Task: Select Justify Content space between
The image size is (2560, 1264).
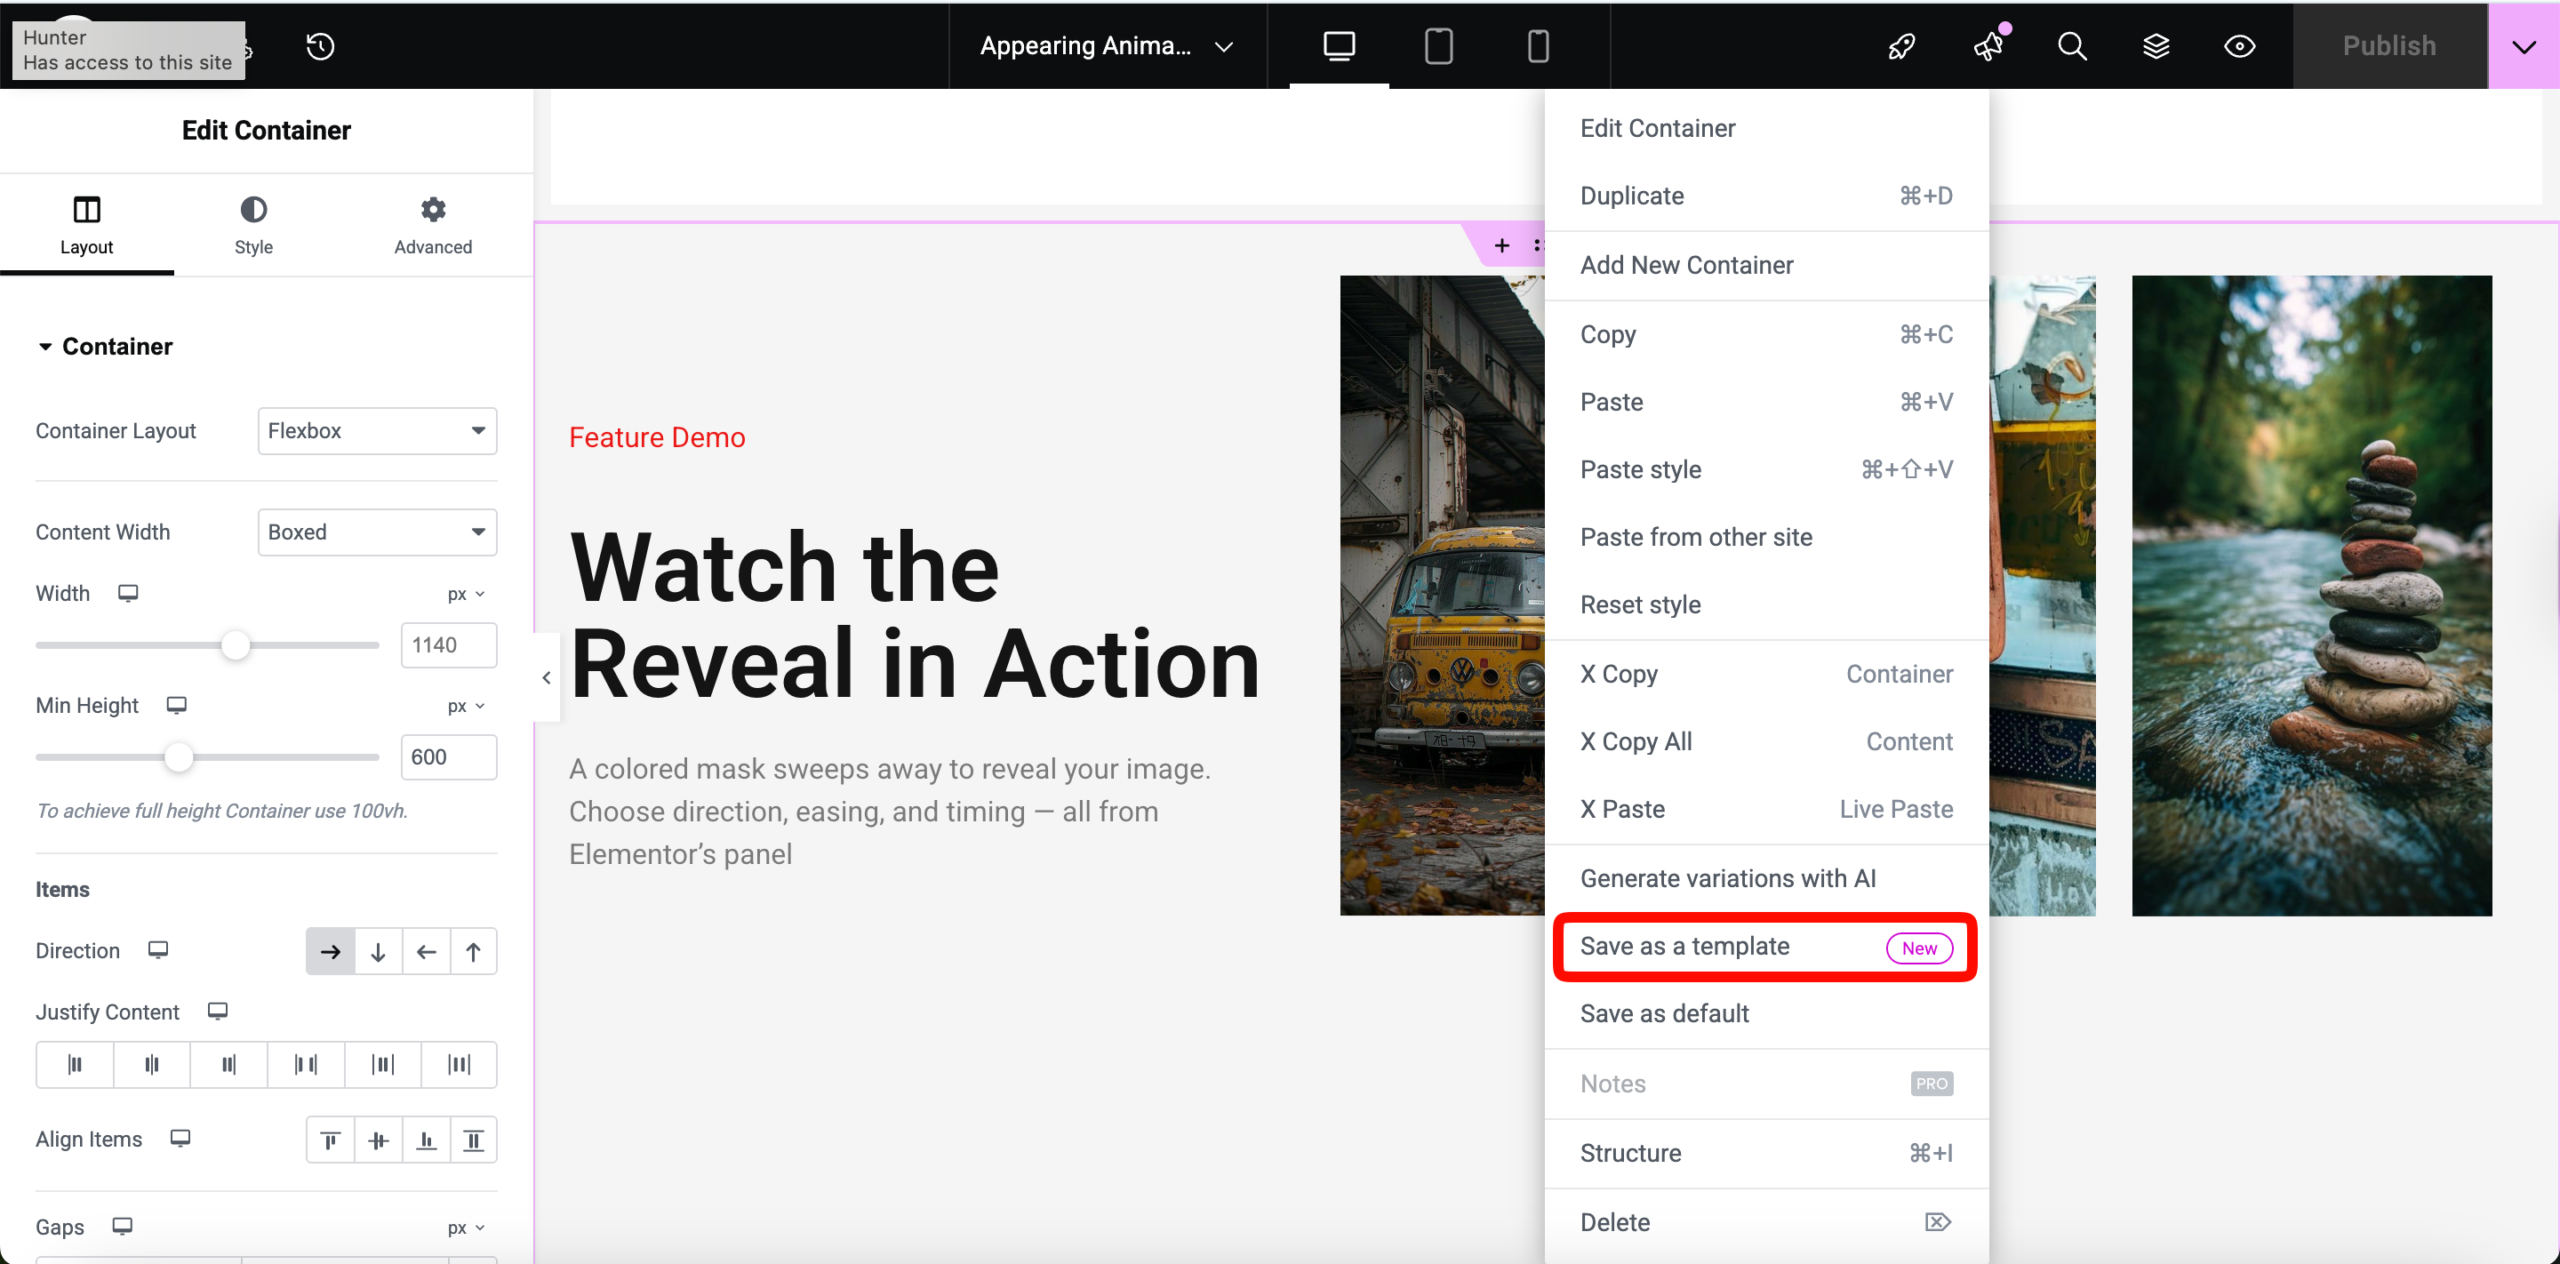Action: (x=306, y=1065)
